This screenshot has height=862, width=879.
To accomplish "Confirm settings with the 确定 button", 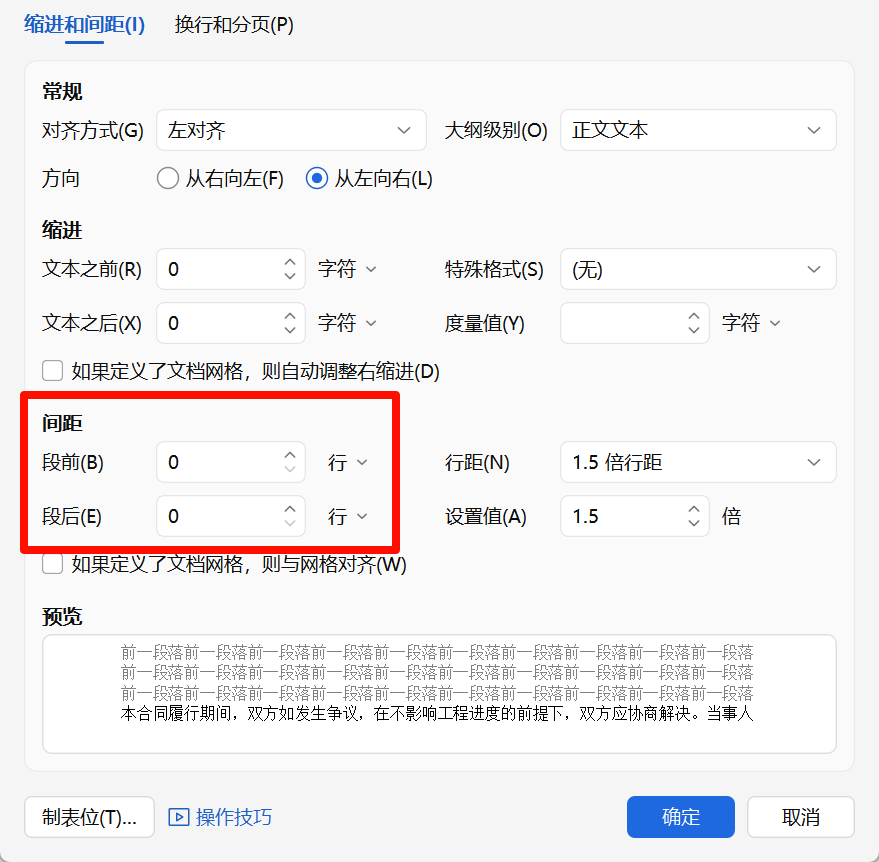I will [x=680, y=817].
